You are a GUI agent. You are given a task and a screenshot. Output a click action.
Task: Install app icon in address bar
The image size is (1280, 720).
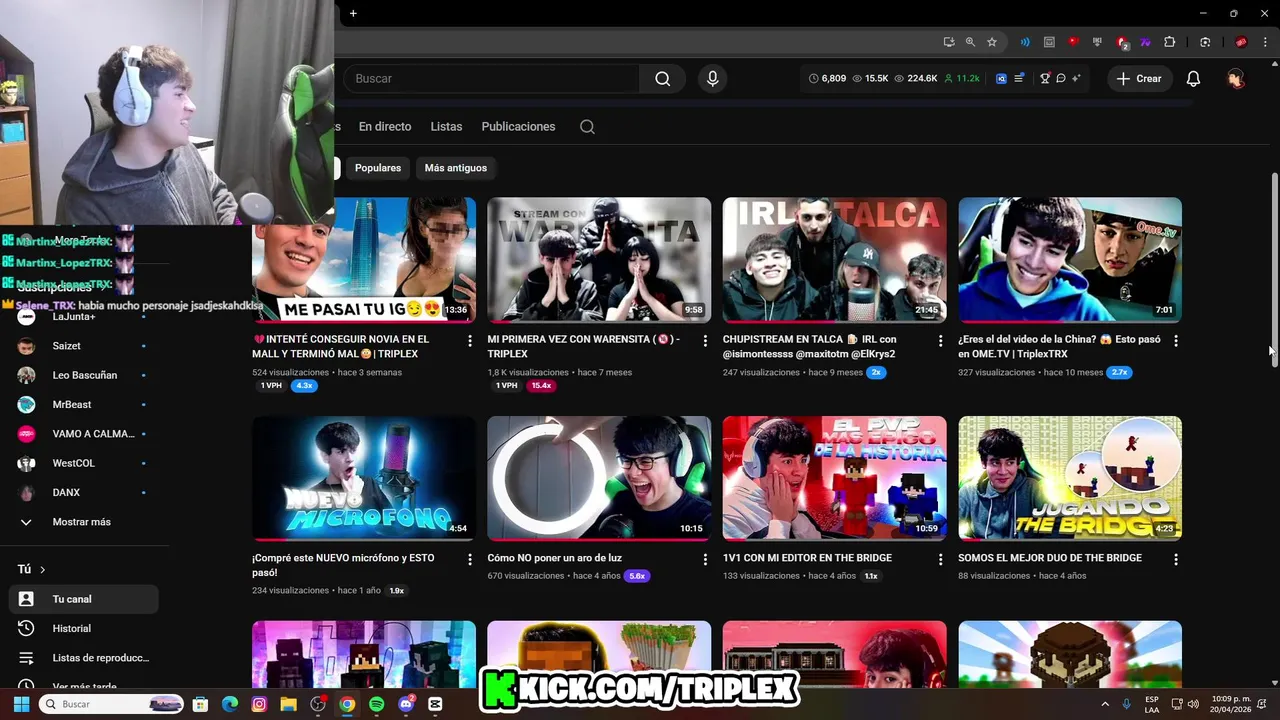tap(948, 42)
